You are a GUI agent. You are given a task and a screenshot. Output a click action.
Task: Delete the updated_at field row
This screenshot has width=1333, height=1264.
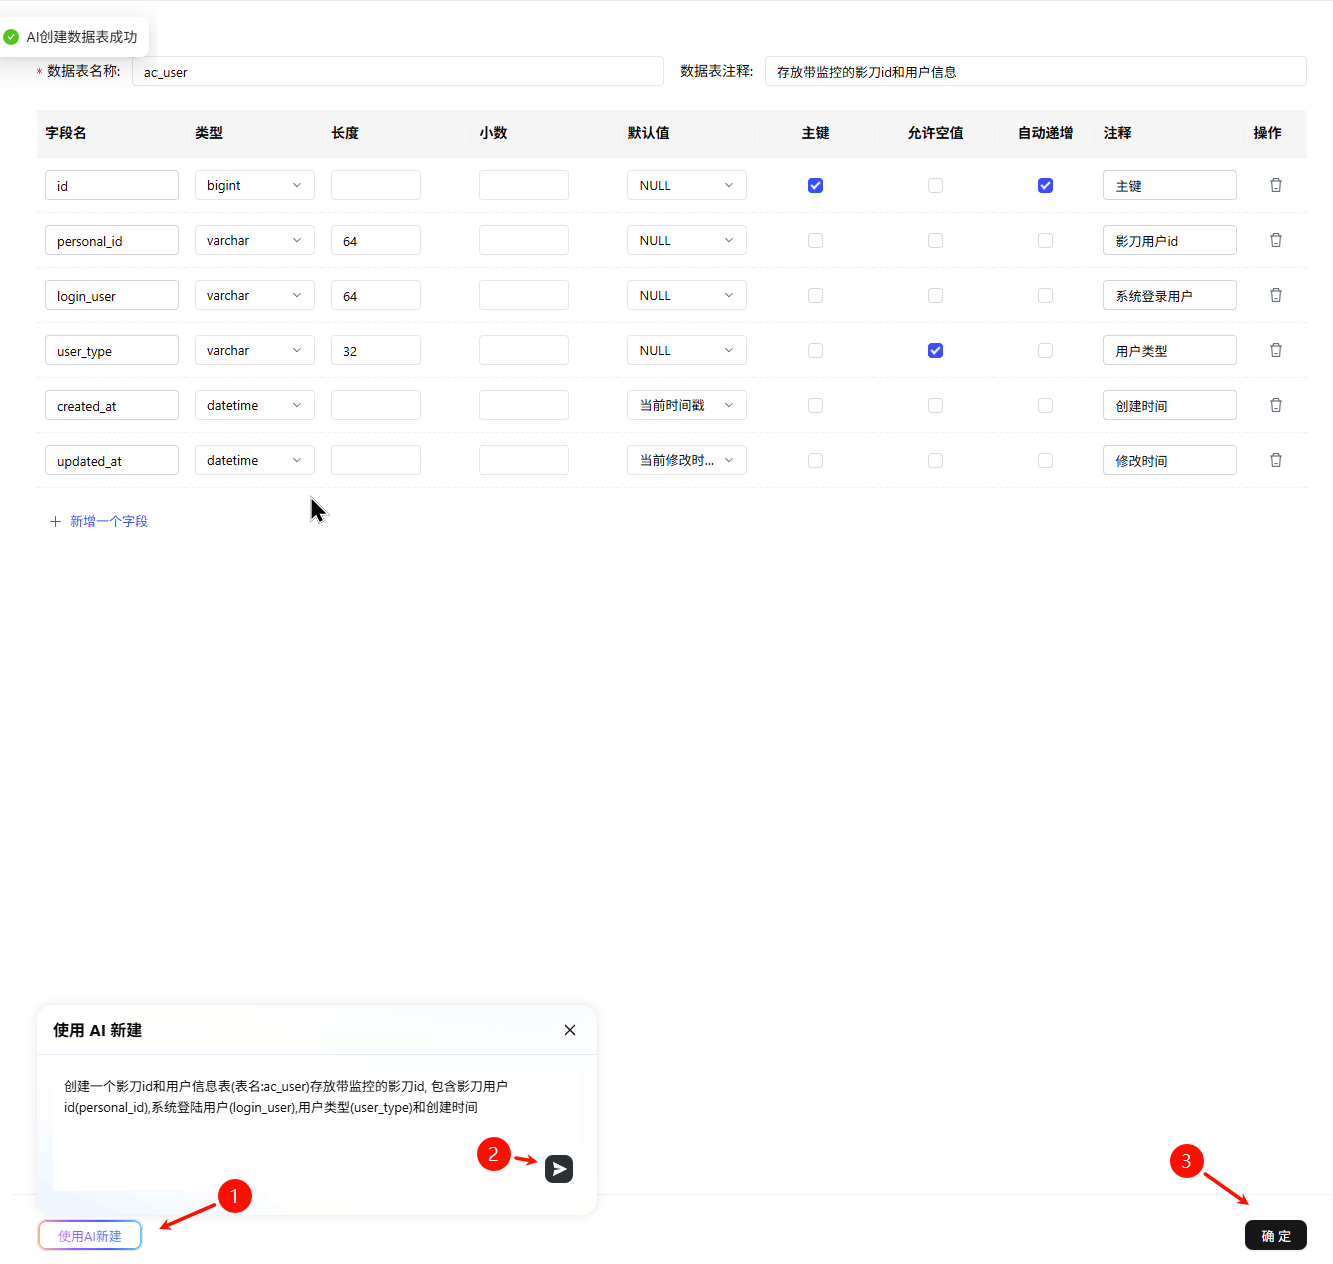tap(1276, 460)
